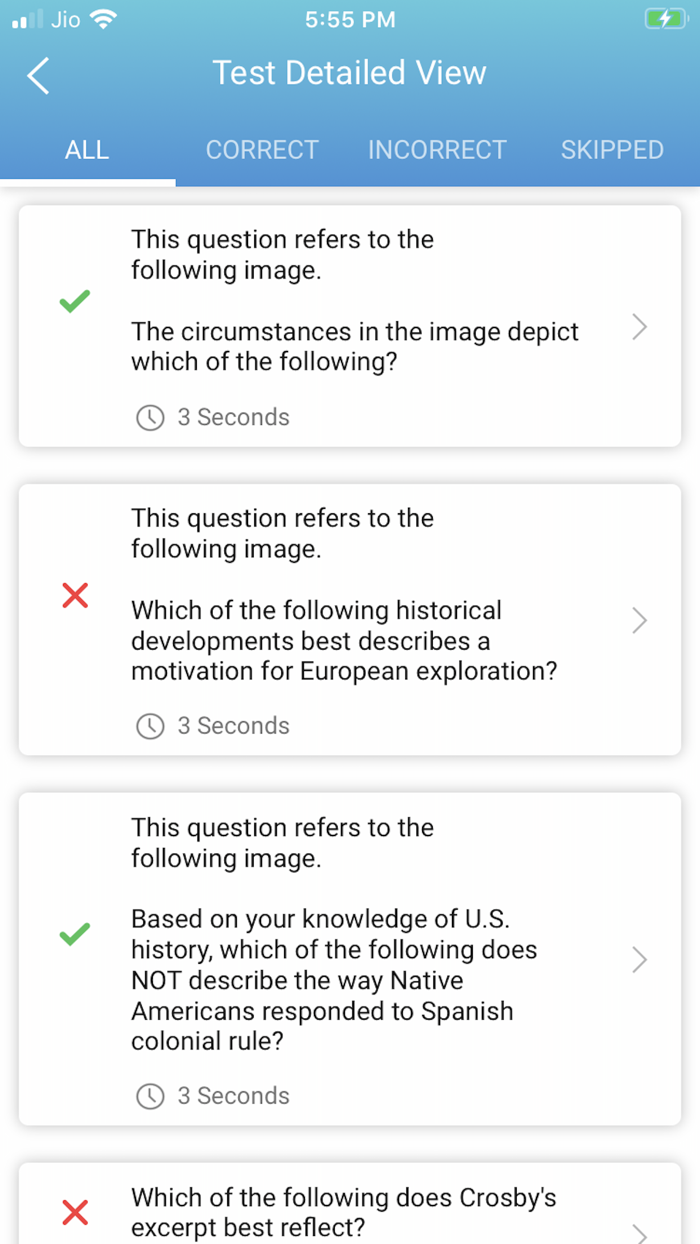
Task: Tap the red X on European exploration question
Action: coord(75,596)
